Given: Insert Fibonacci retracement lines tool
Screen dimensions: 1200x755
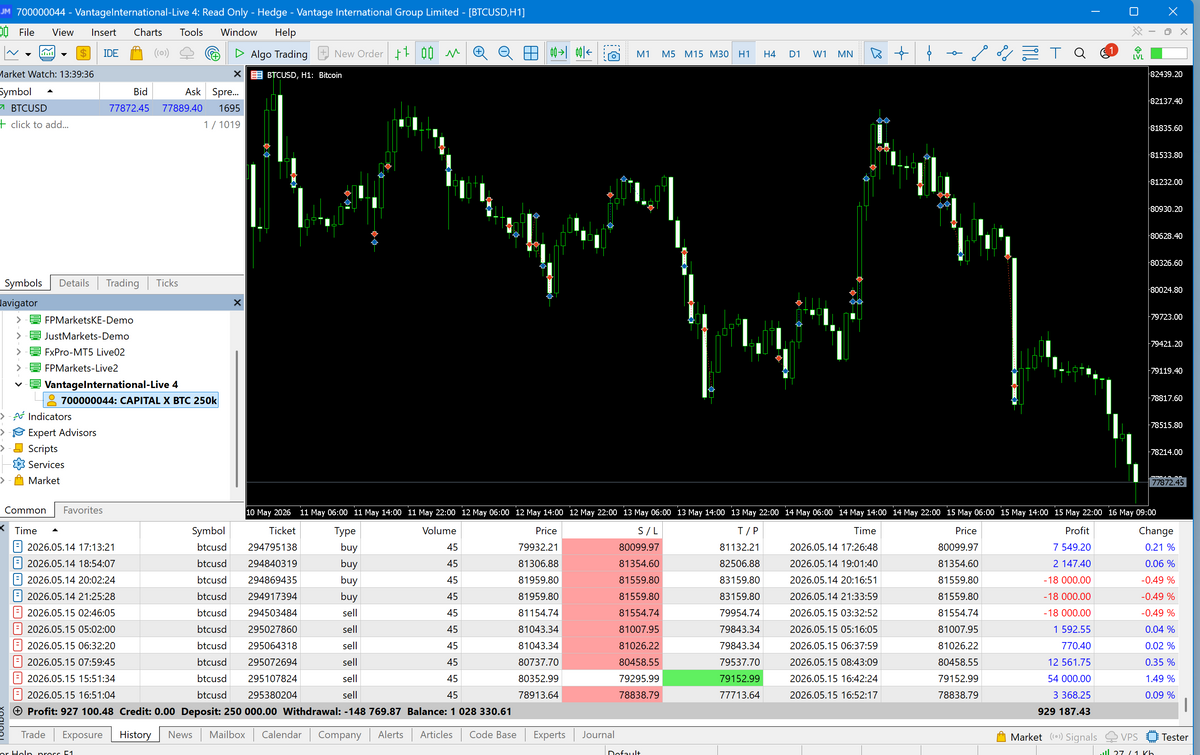Looking at the screenshot, I should pos(1030,53).
